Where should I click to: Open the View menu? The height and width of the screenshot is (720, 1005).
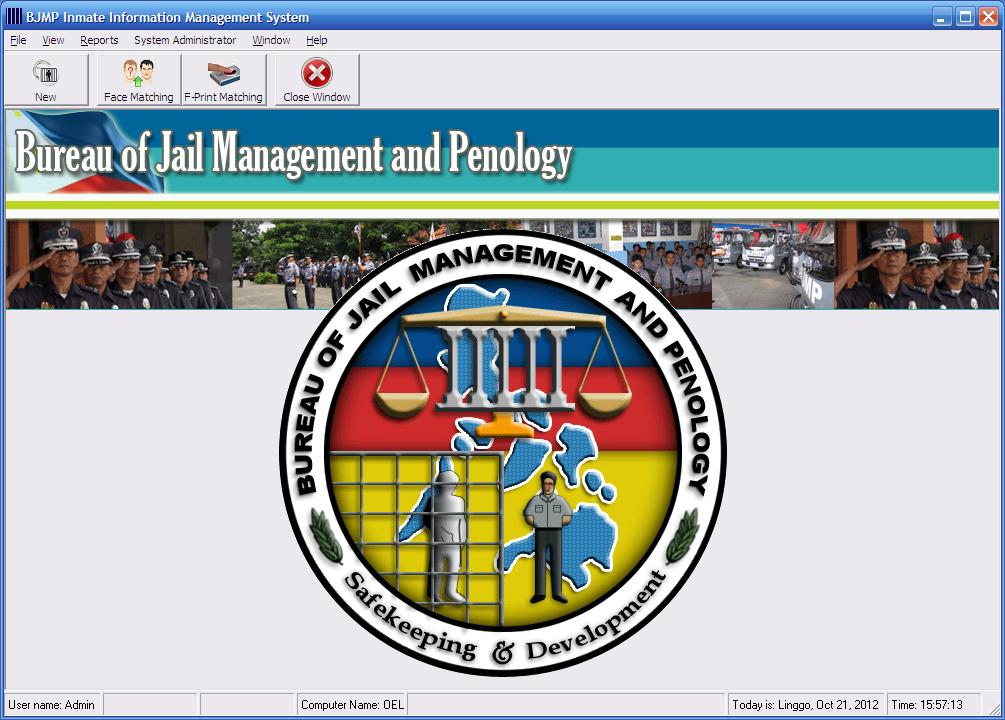(53, 40)
